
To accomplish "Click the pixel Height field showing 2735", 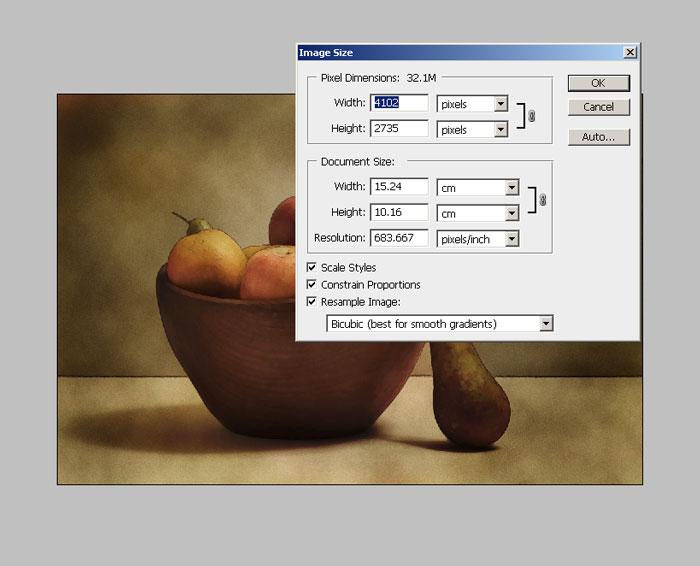I will [x=399, y=129].
